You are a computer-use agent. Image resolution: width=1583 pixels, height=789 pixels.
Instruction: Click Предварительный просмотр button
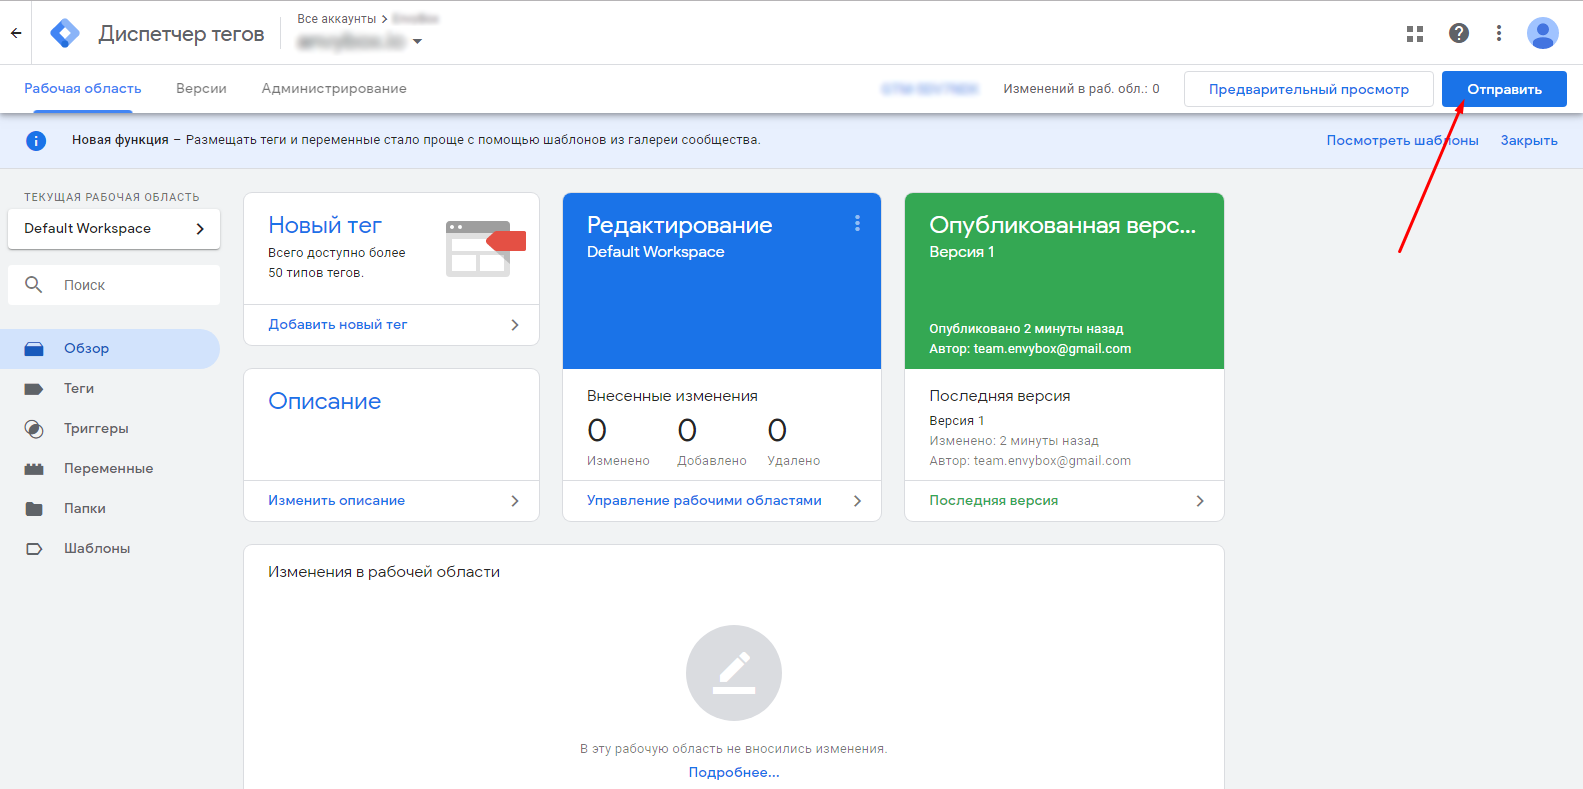coord(1308,89)
